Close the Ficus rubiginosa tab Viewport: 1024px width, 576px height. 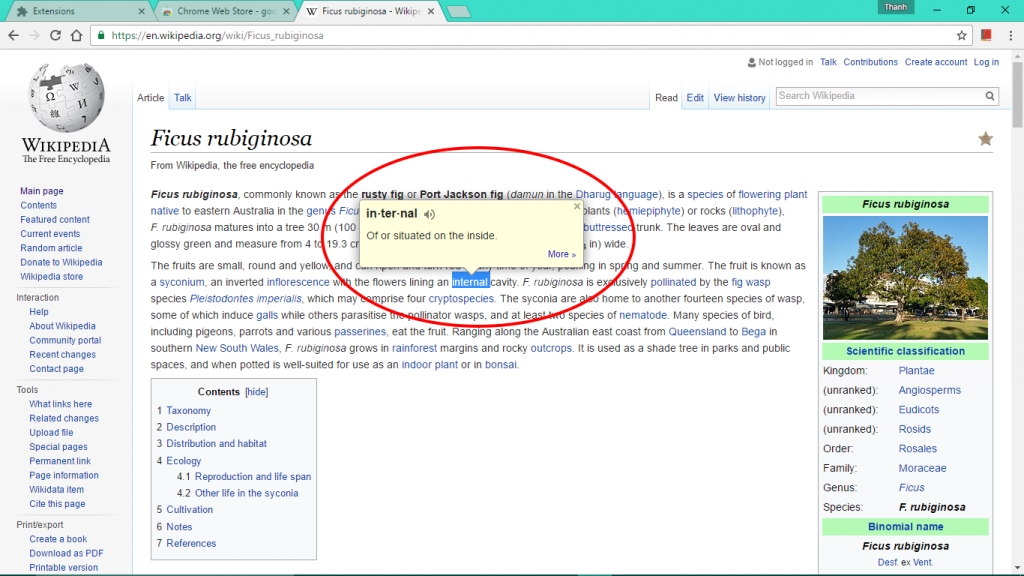pos(431,11)
